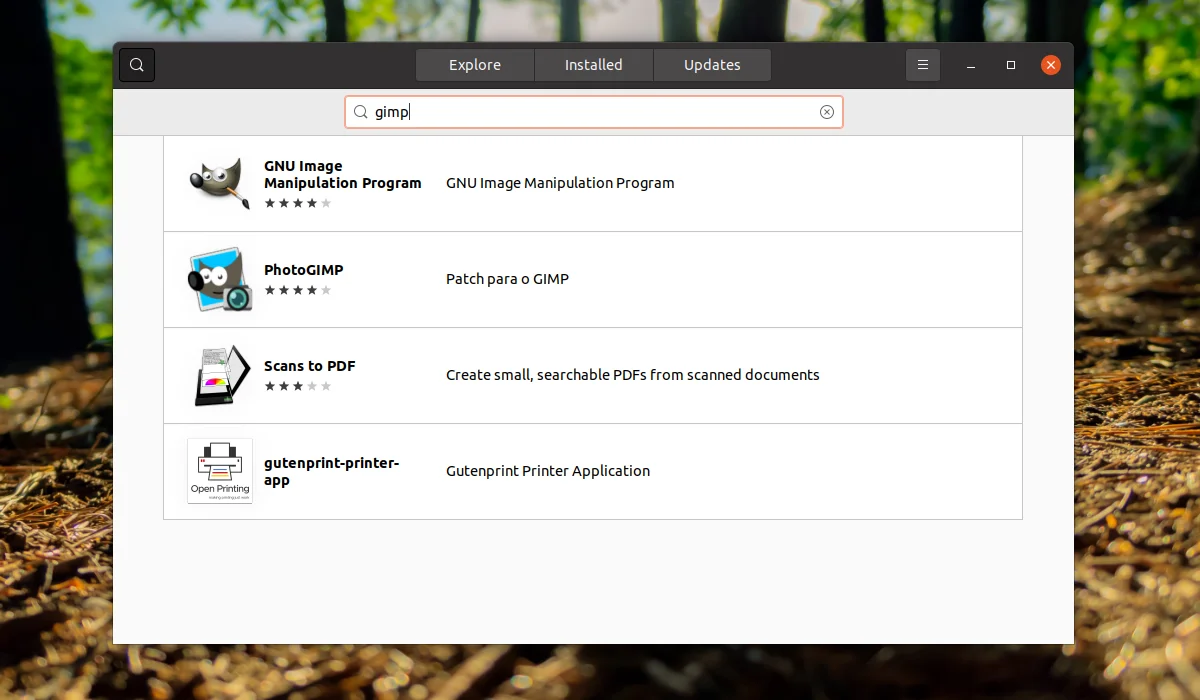Click the GIMP star rating
This screenshot has height=700, width=1200.
pyautogui.click(x=297, y=203)
